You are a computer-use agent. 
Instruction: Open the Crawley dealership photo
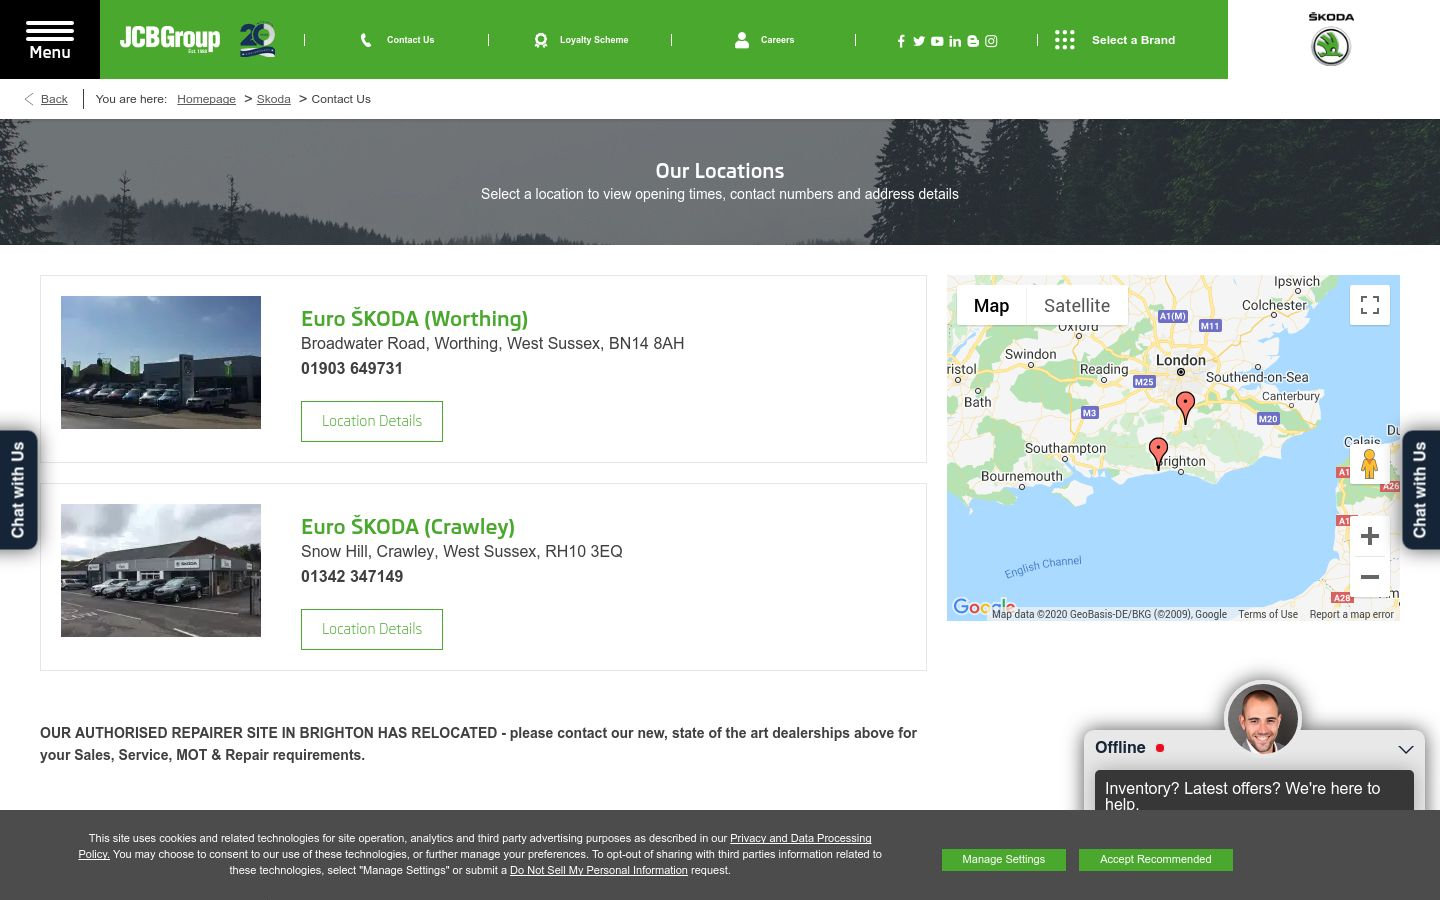(x=161, y=570)
